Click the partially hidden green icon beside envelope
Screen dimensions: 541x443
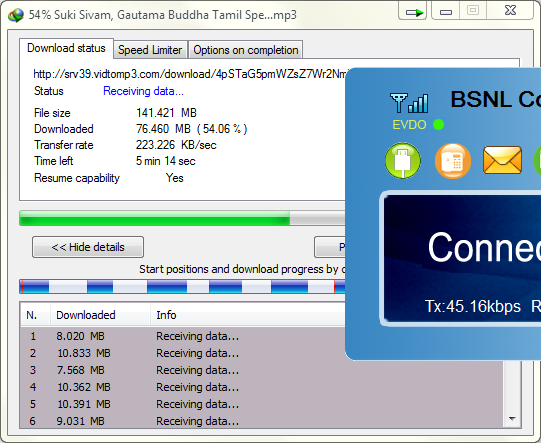537,161
